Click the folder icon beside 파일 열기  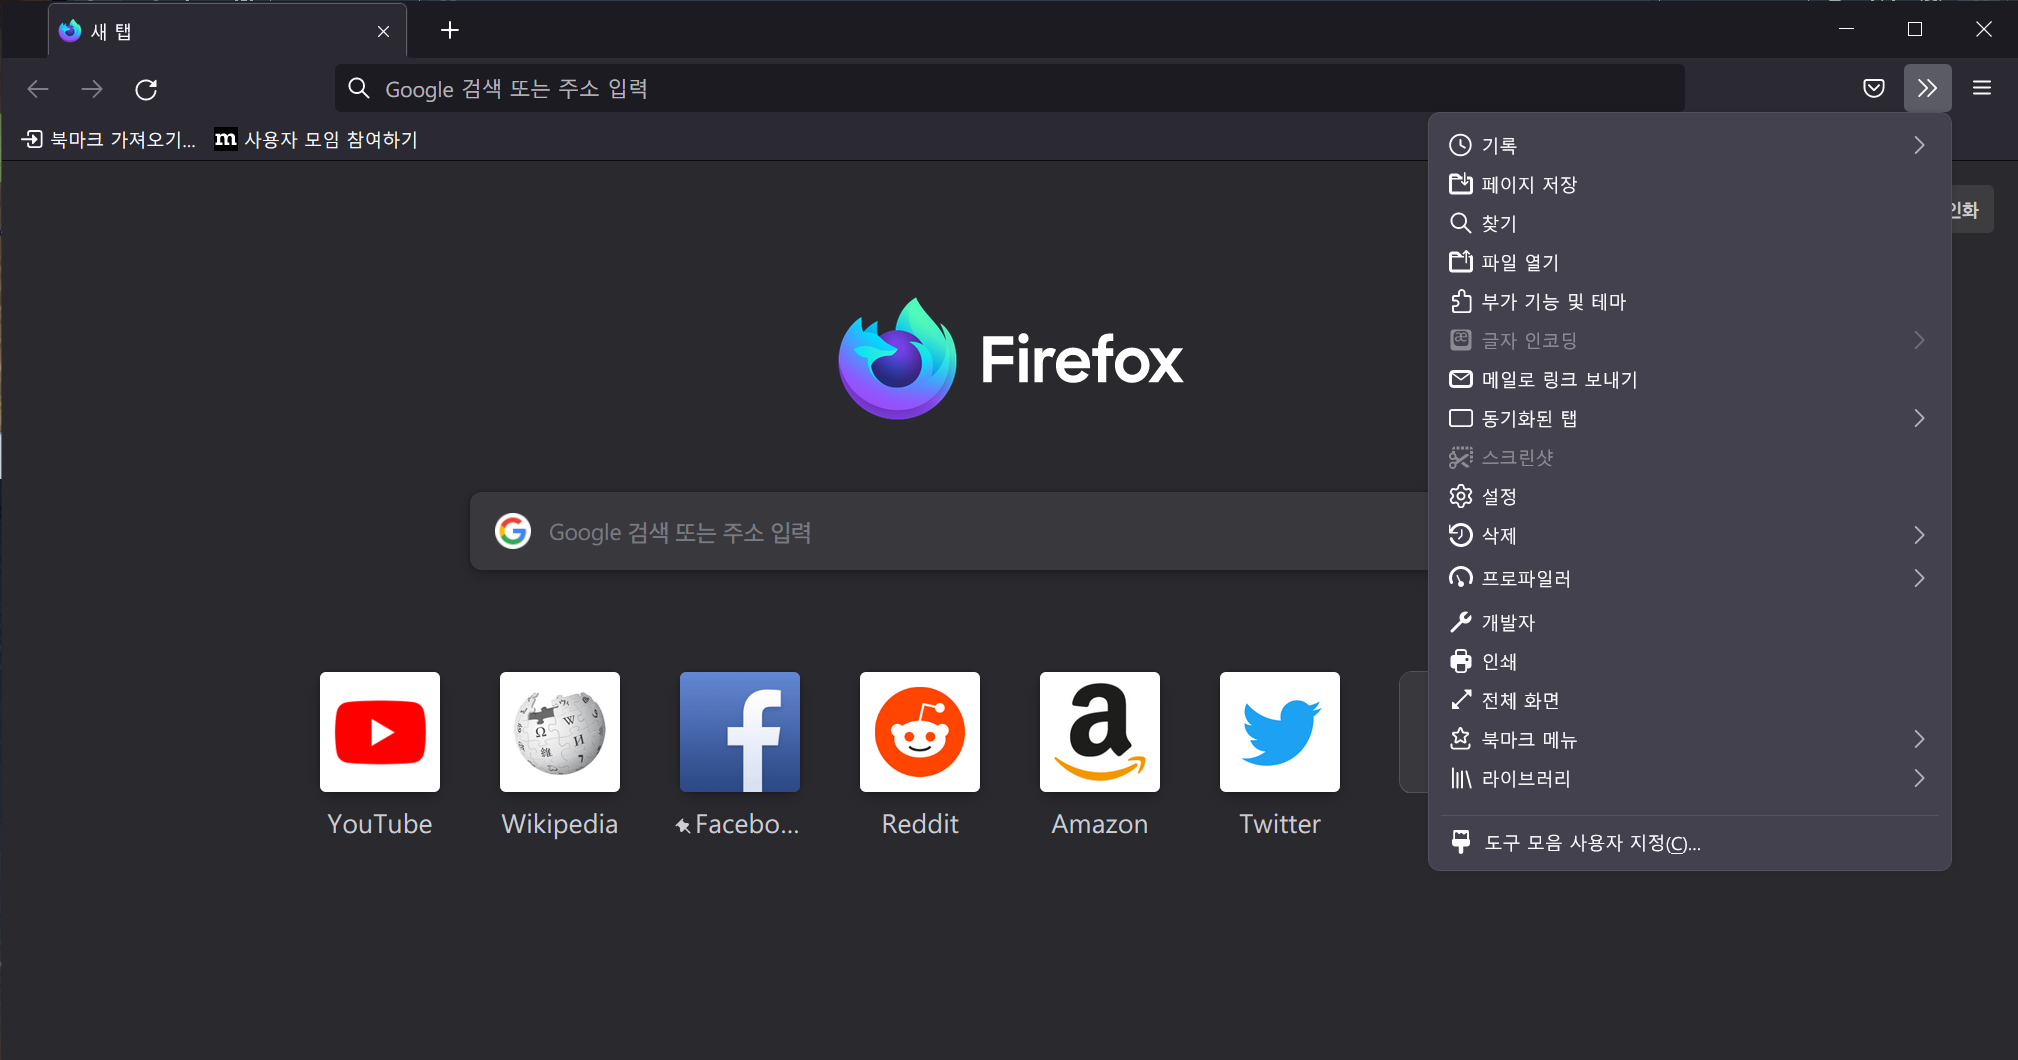pyautogui.click(x=1461, y=262)
